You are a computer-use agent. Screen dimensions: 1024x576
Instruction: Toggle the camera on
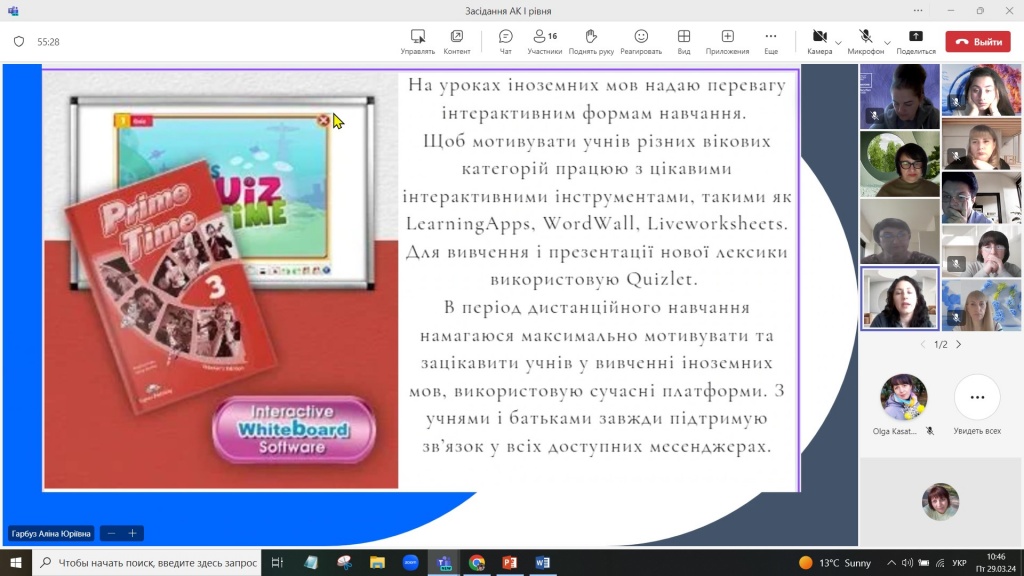pos(819,37)
